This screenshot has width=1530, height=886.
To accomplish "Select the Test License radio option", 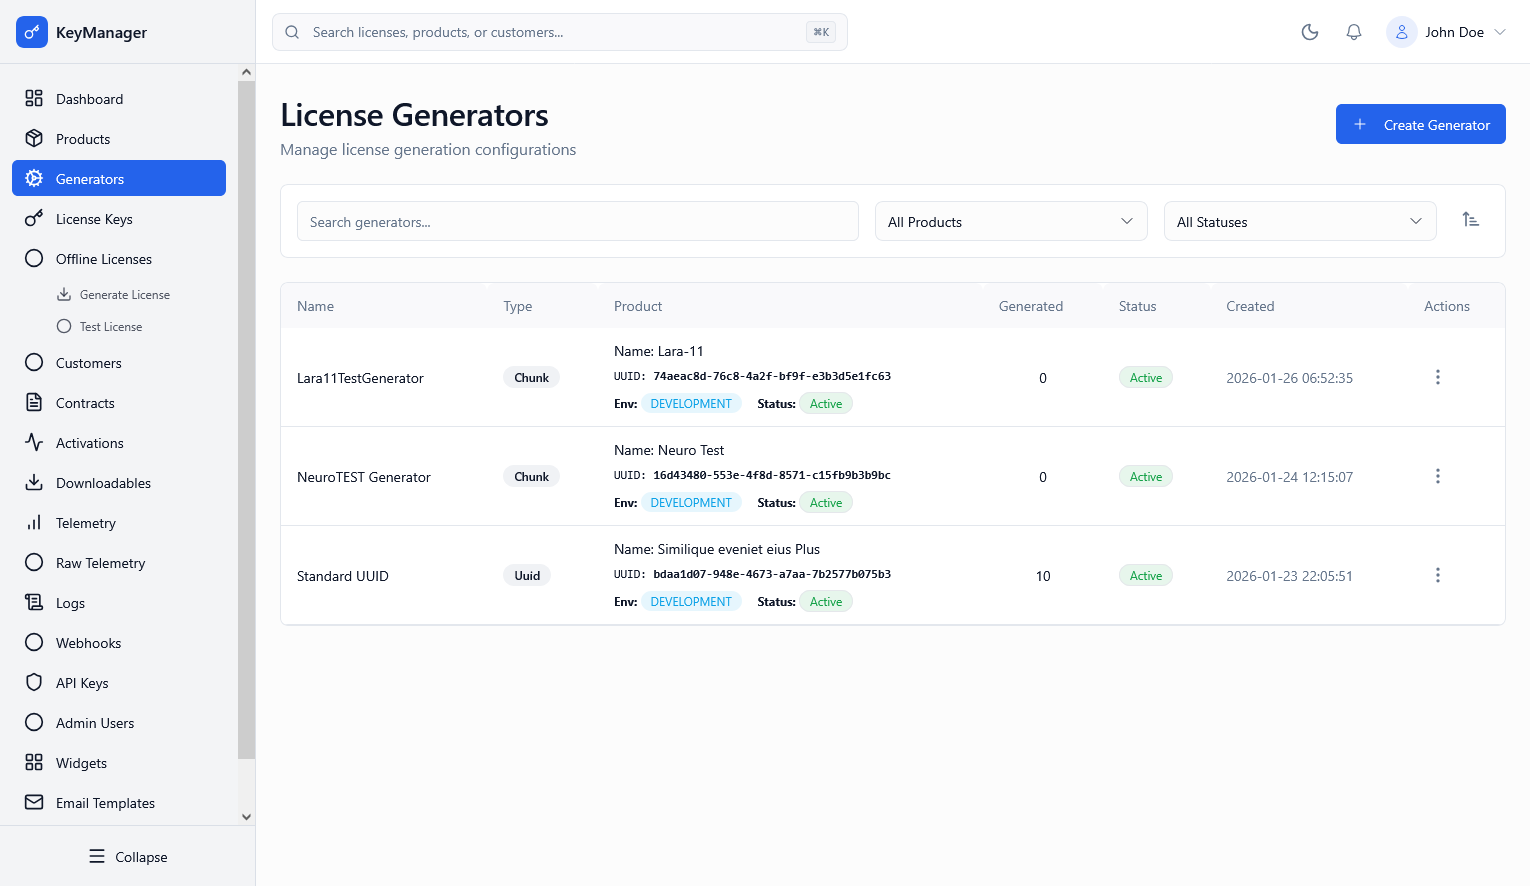I will point(63,326).
